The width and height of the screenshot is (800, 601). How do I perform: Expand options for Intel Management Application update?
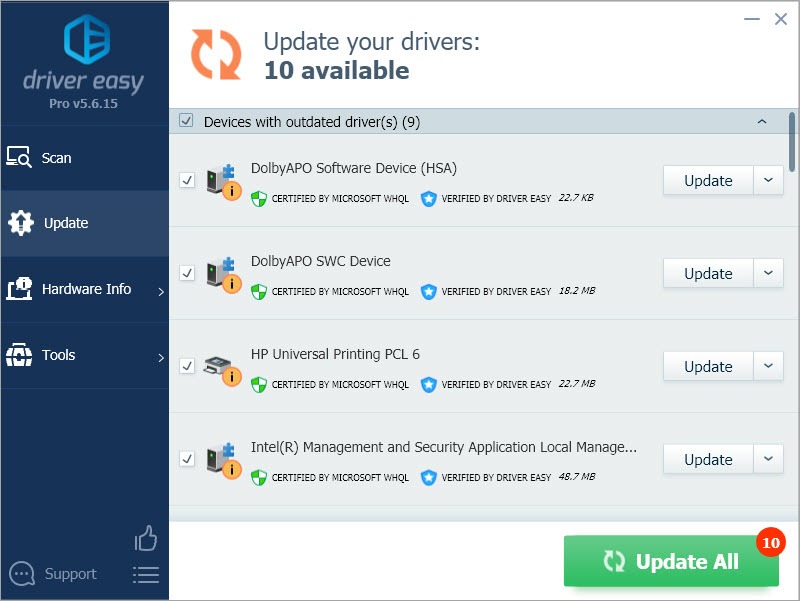769,459
